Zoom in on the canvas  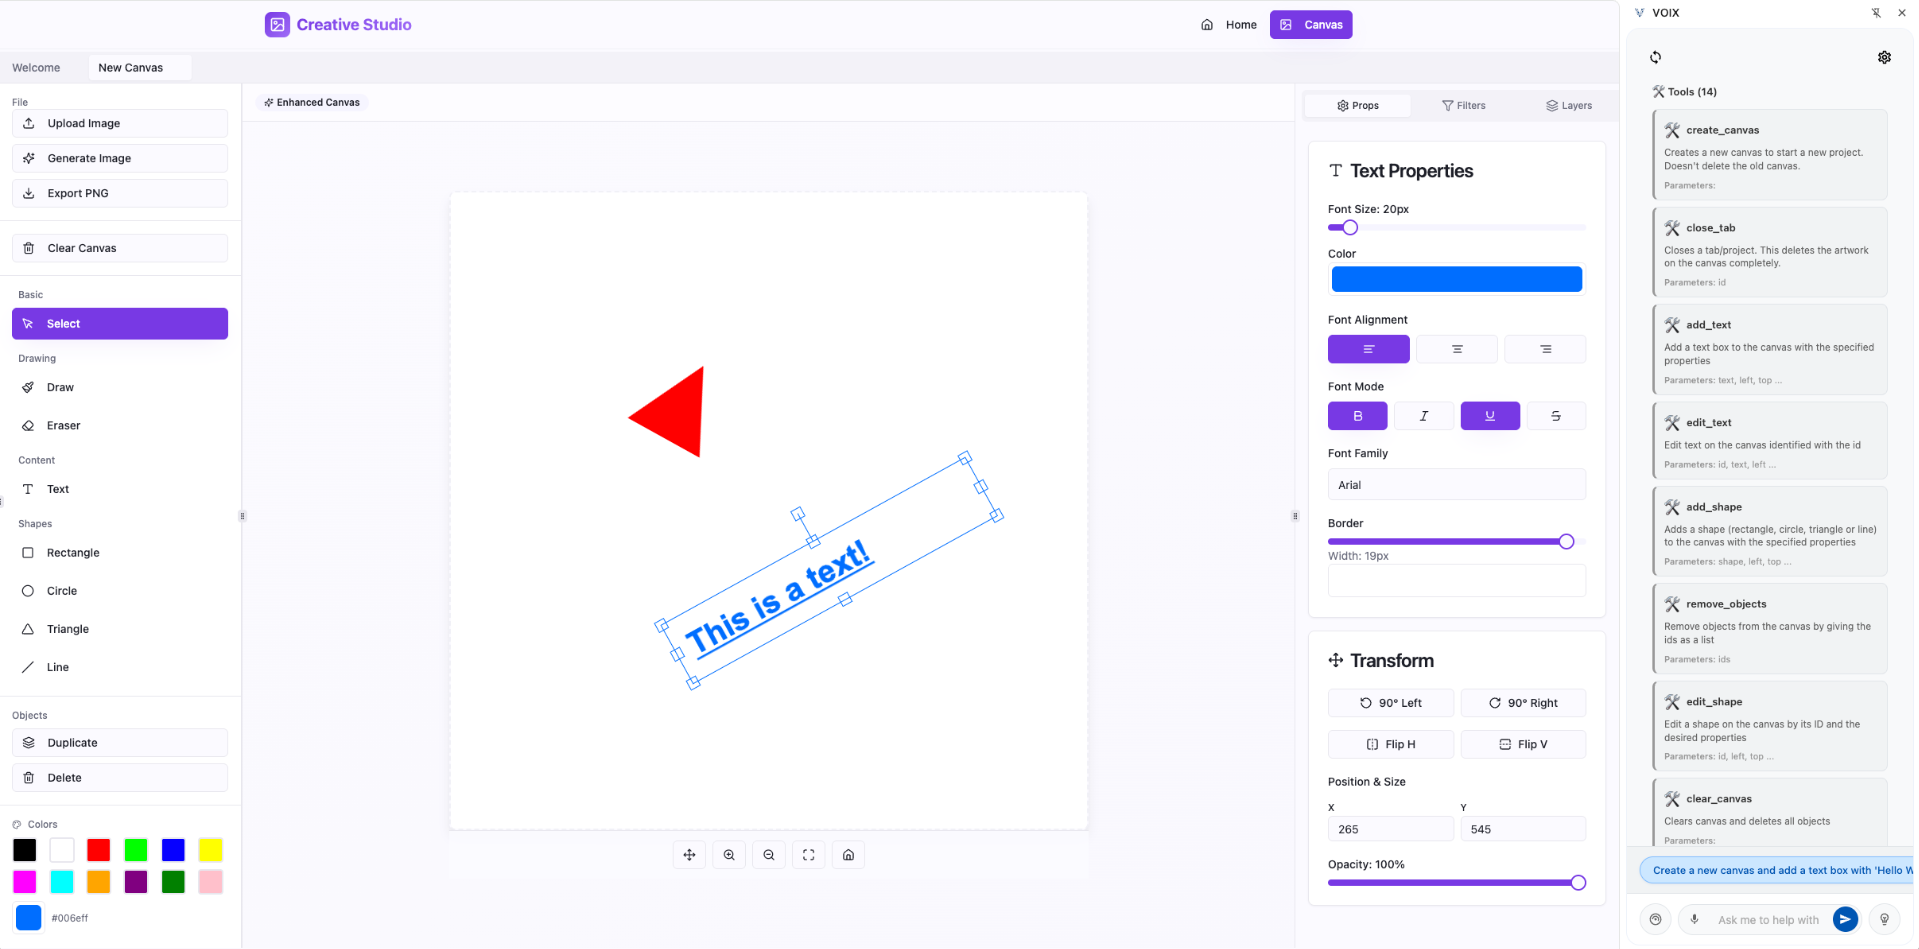pos(729,855)
